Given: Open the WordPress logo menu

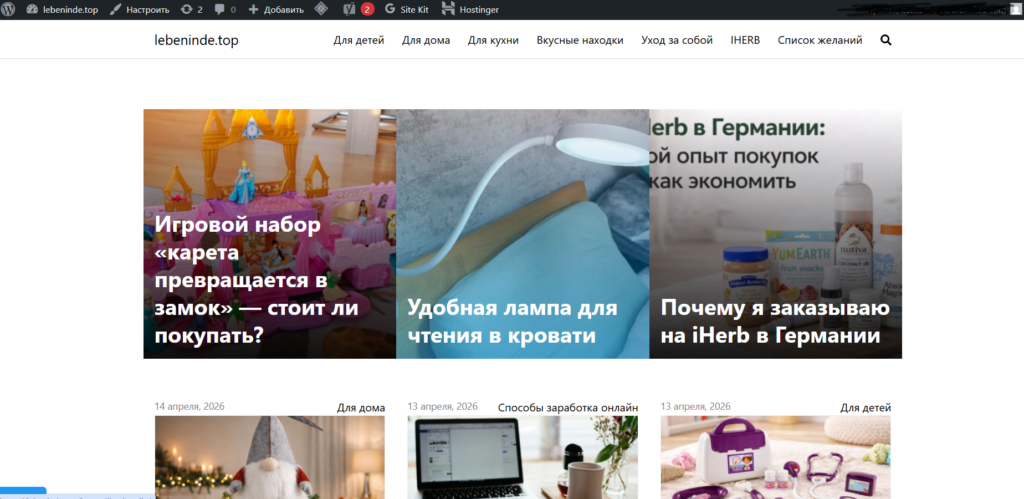Looking at the screenshot, I should pyautogui.click(x=8, y=10).
